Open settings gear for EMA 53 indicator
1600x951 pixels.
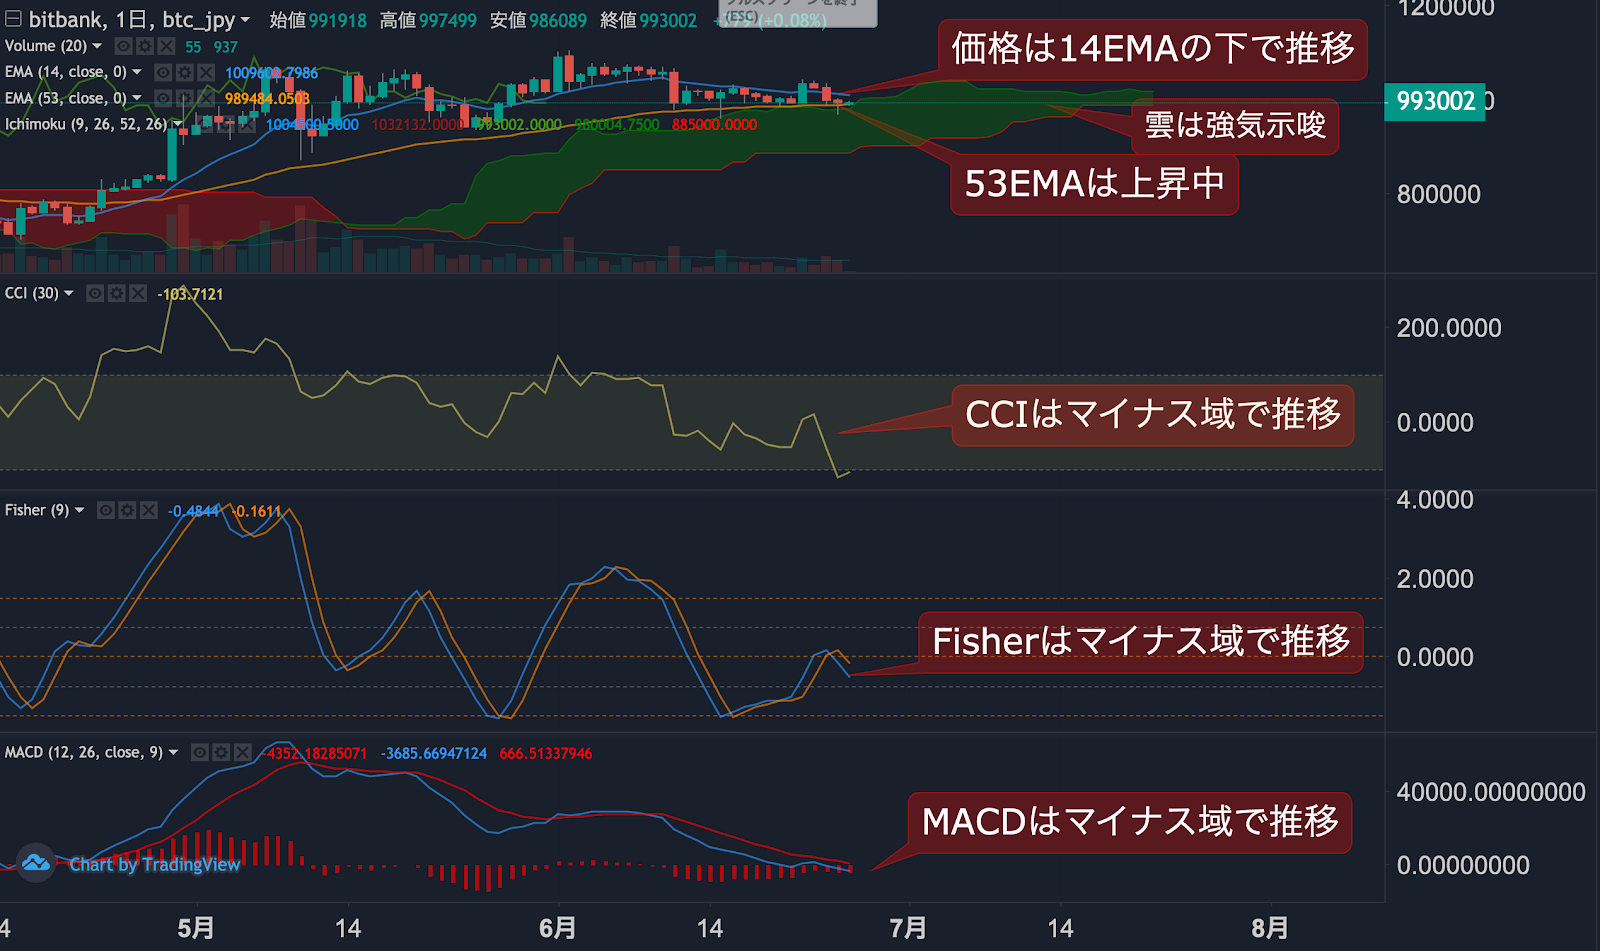click(185, 98)
